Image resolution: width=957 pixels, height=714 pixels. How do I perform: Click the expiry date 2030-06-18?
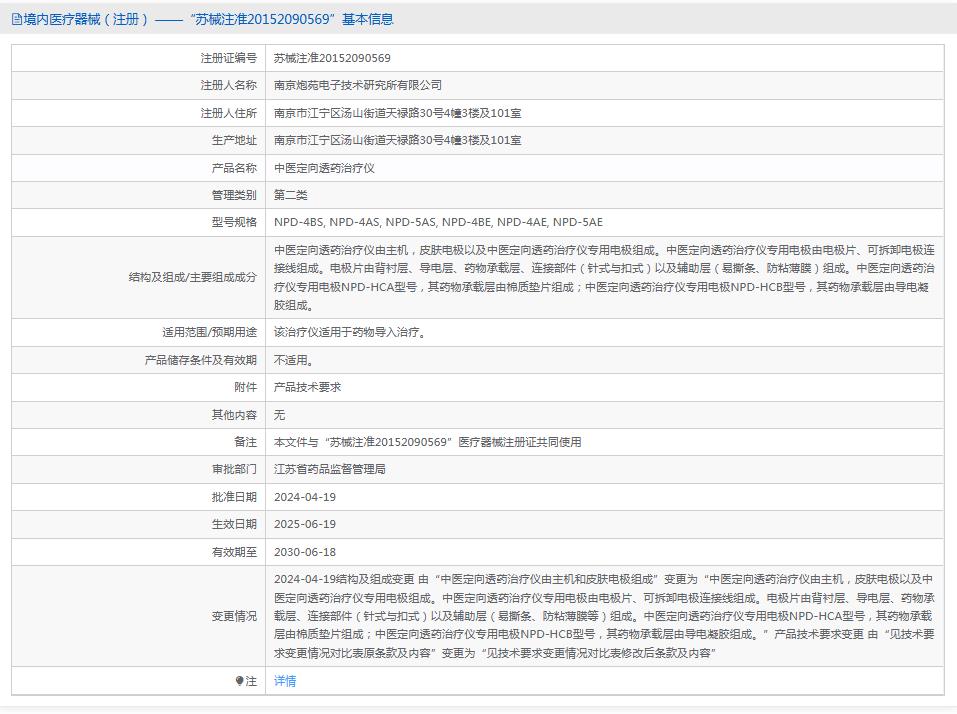click(x=305, y=552)
